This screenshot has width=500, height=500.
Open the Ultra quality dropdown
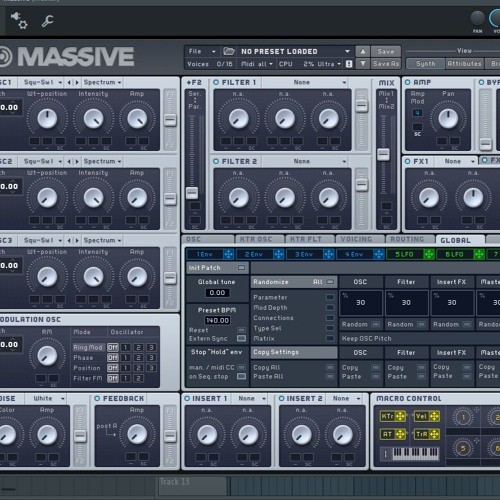(x=328, y=64)
